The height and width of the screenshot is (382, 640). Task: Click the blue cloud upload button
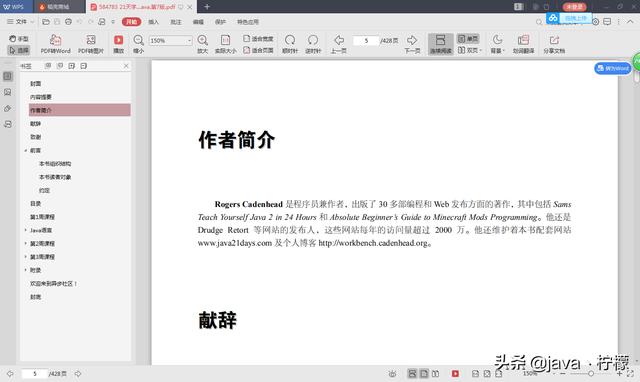coord(569,18)
